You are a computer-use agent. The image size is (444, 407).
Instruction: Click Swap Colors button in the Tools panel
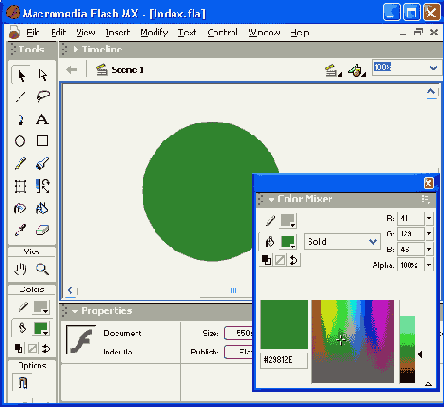tap(46, 349)
